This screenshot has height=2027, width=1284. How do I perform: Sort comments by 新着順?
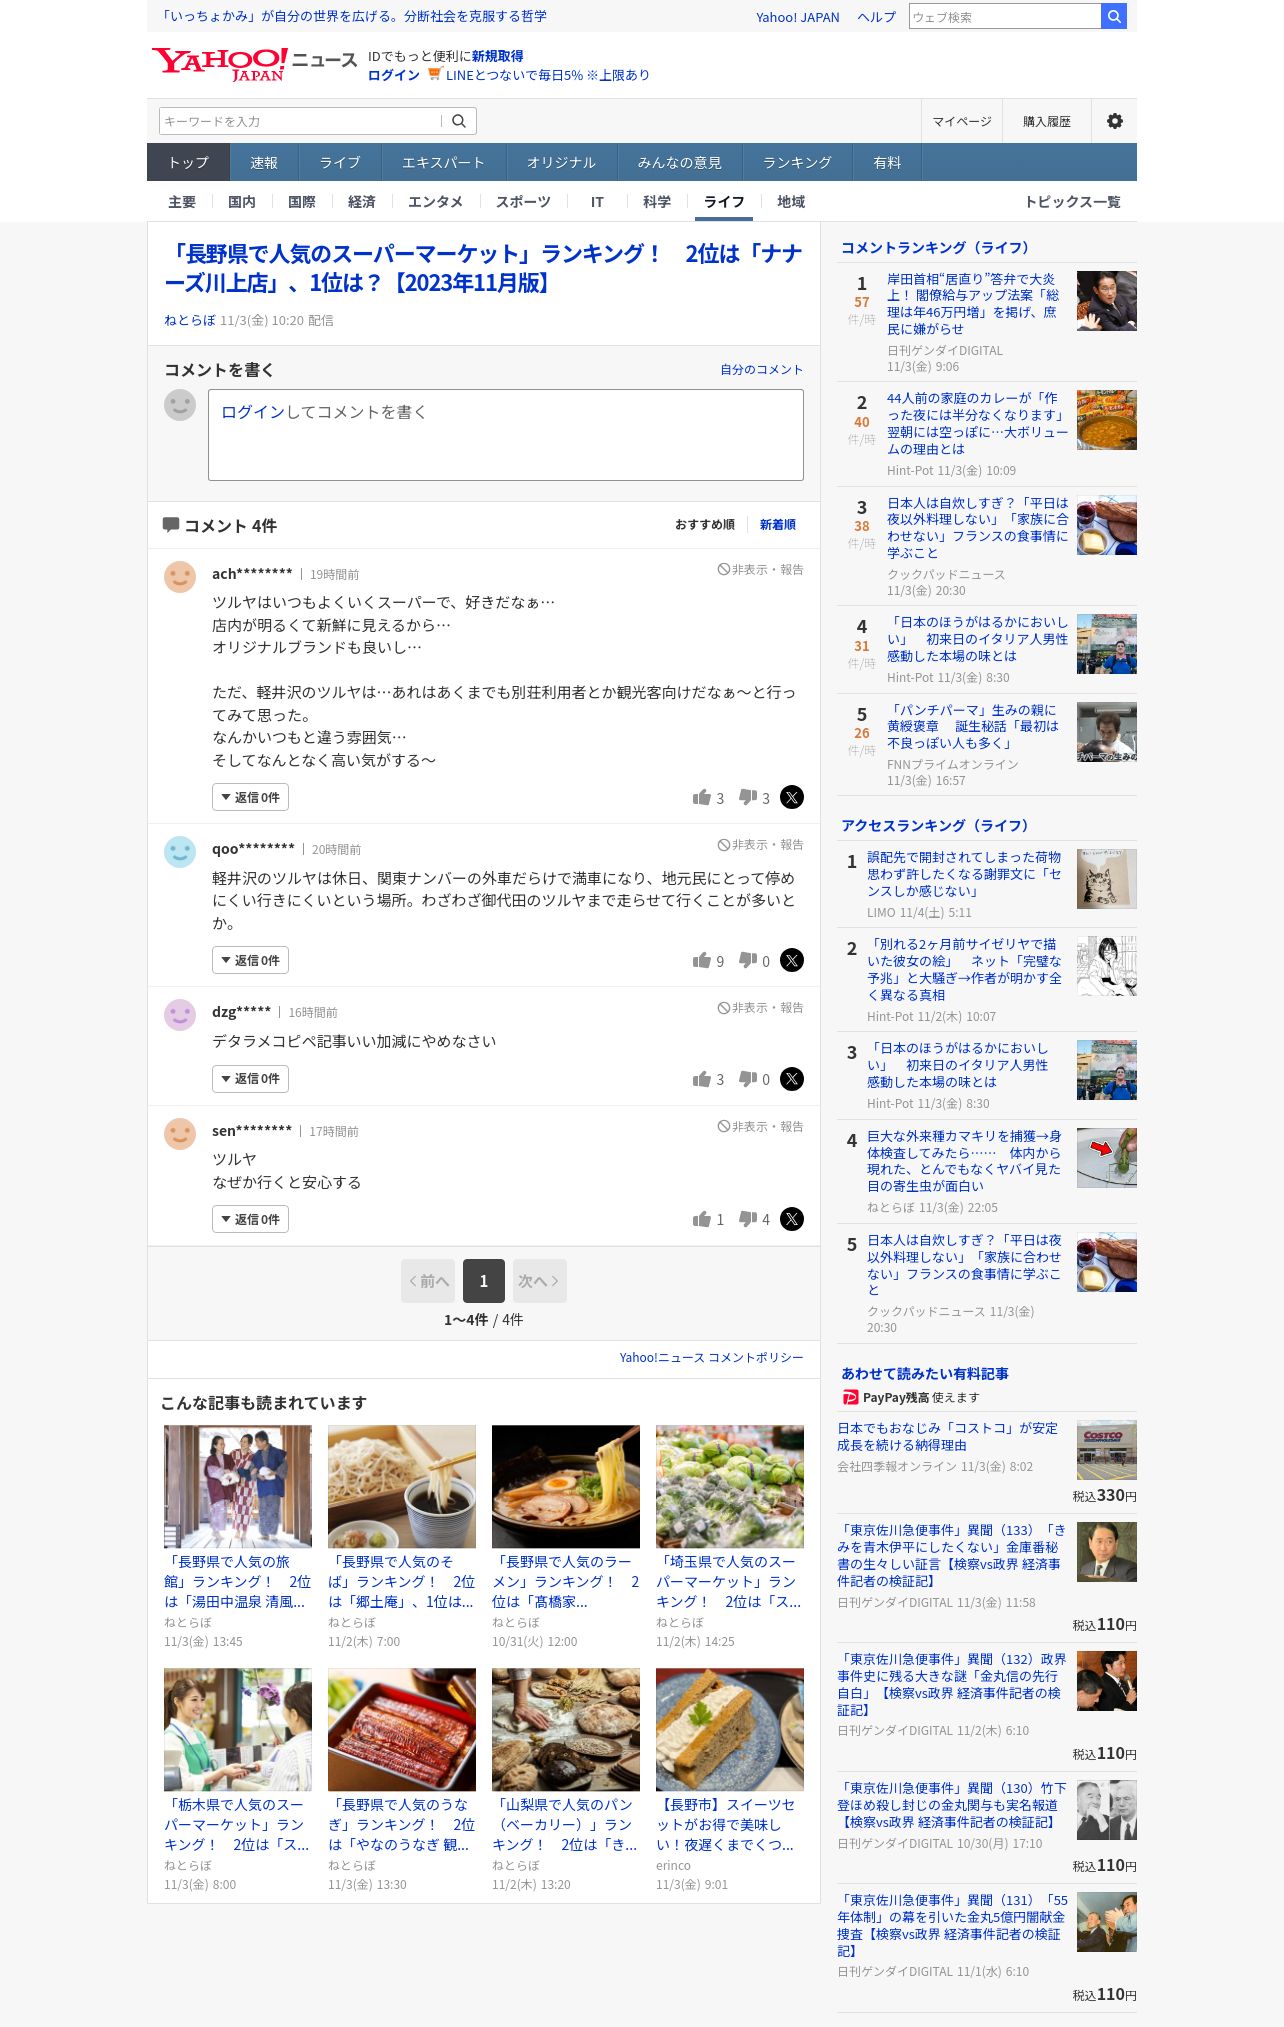click(x=778, y=524)
